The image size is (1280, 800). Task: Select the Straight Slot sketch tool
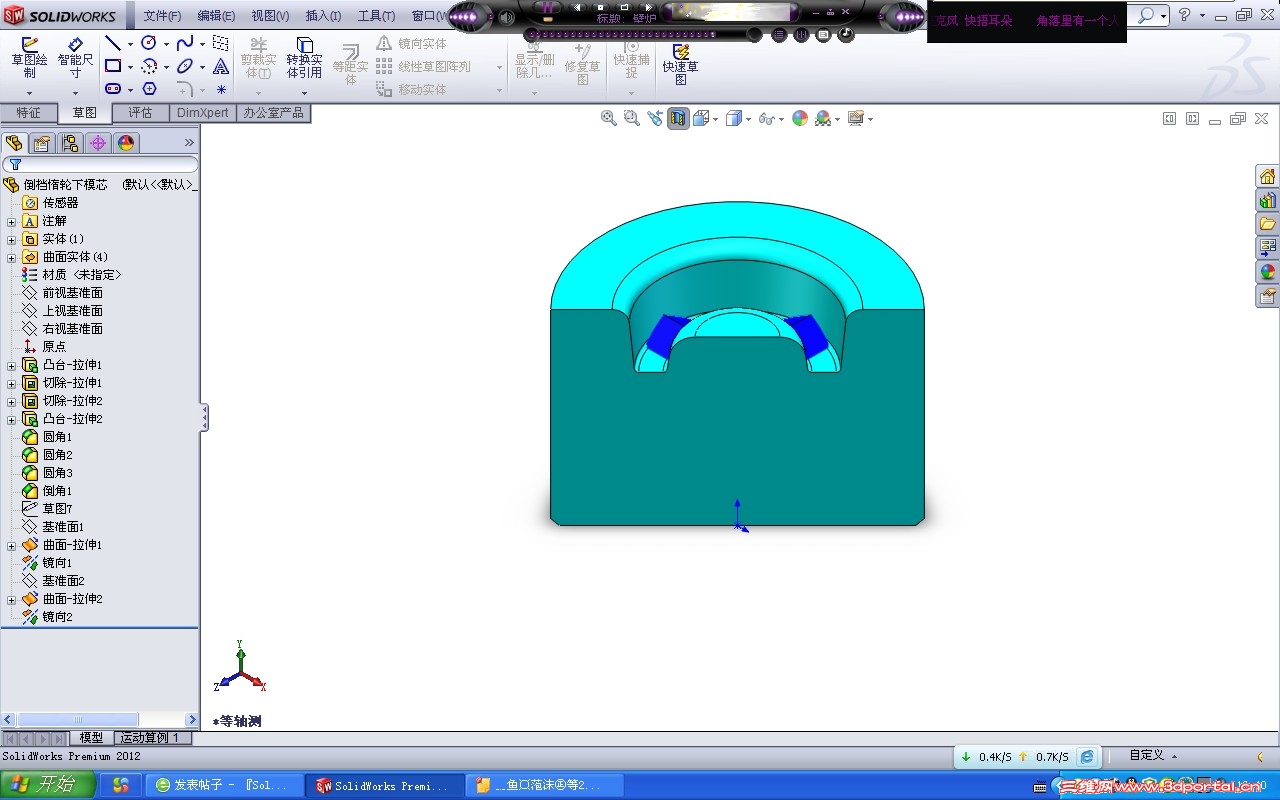(x=113, y=89)
